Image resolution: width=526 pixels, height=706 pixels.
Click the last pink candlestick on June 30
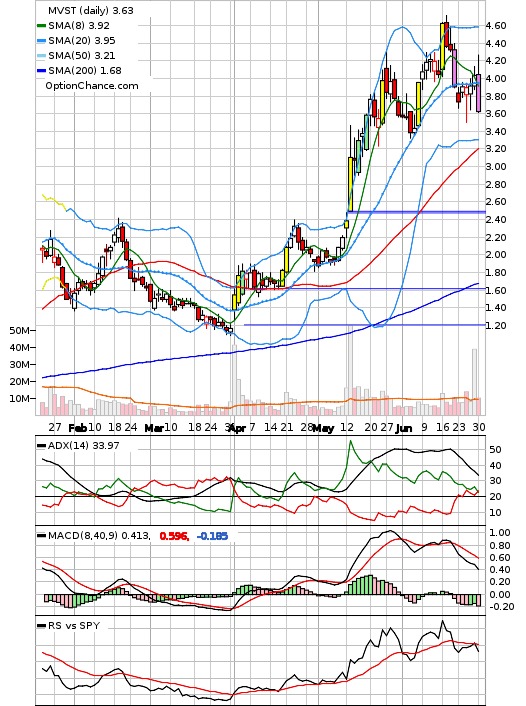coord(478,93)
